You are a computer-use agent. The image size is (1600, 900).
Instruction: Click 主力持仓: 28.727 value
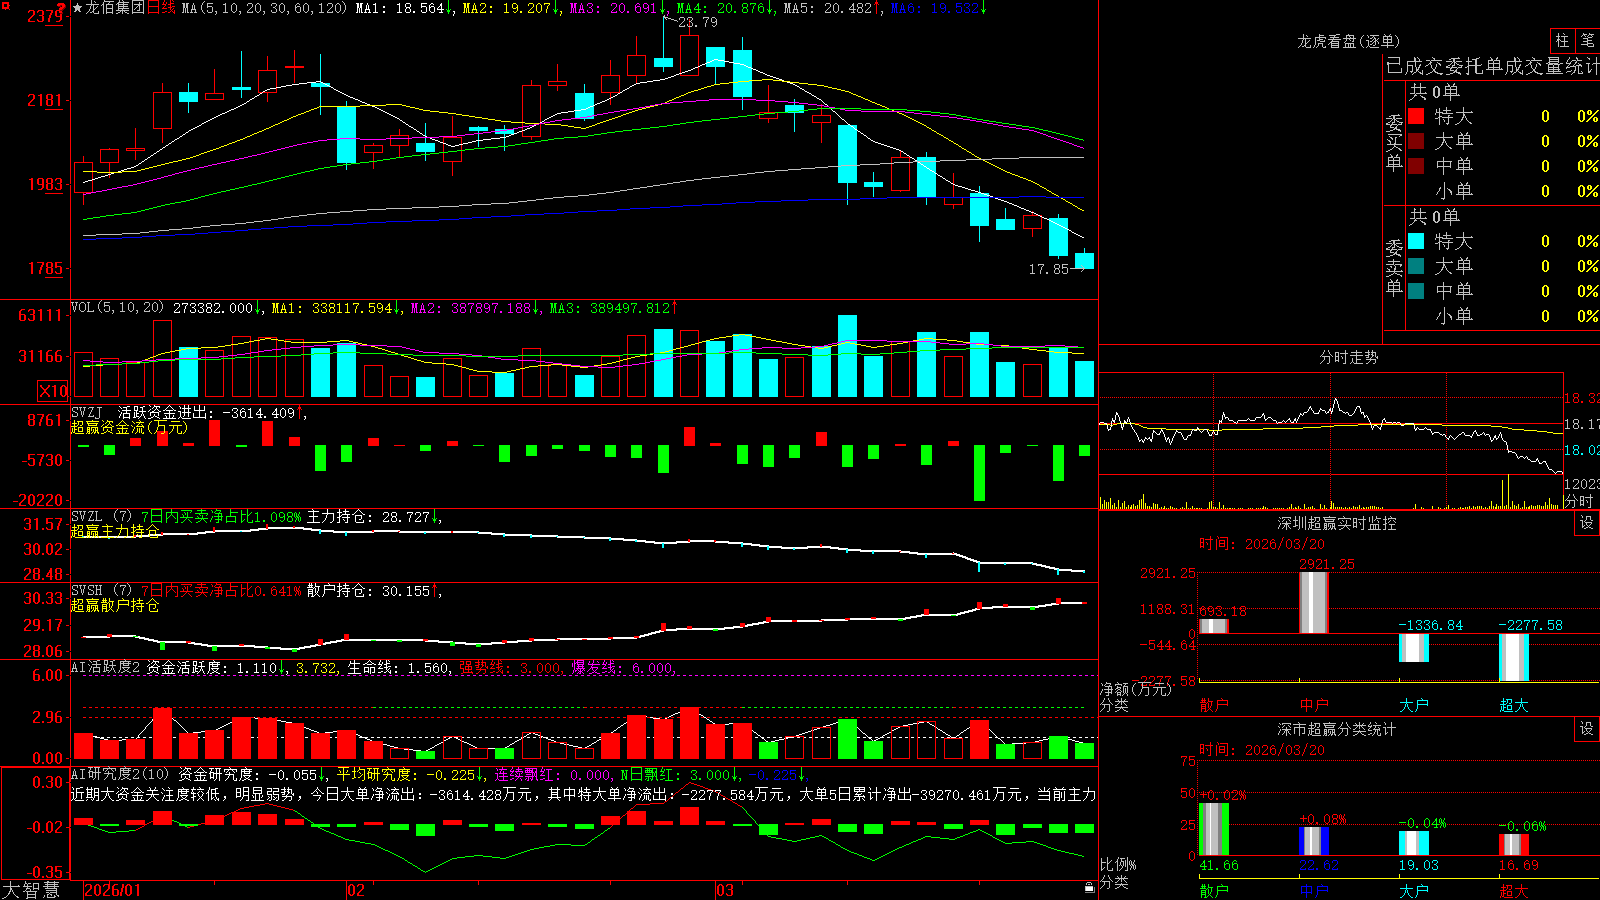click(374, 517)
